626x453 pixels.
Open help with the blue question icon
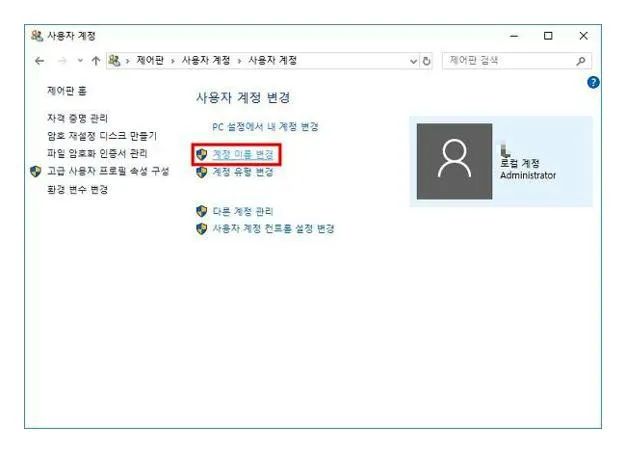(593, 83)
